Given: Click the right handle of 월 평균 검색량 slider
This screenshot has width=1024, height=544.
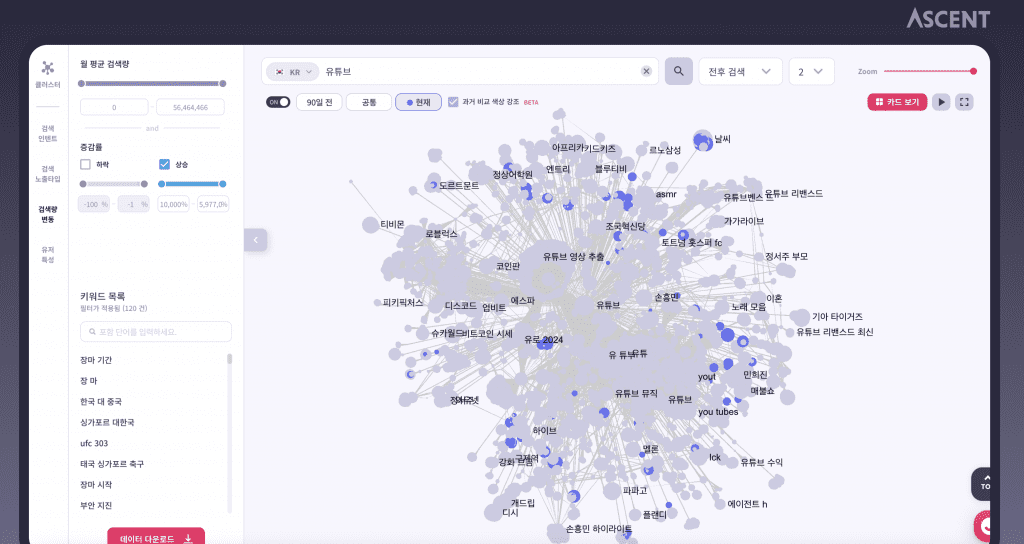Looking at the screenshot, I should point(223,84).
